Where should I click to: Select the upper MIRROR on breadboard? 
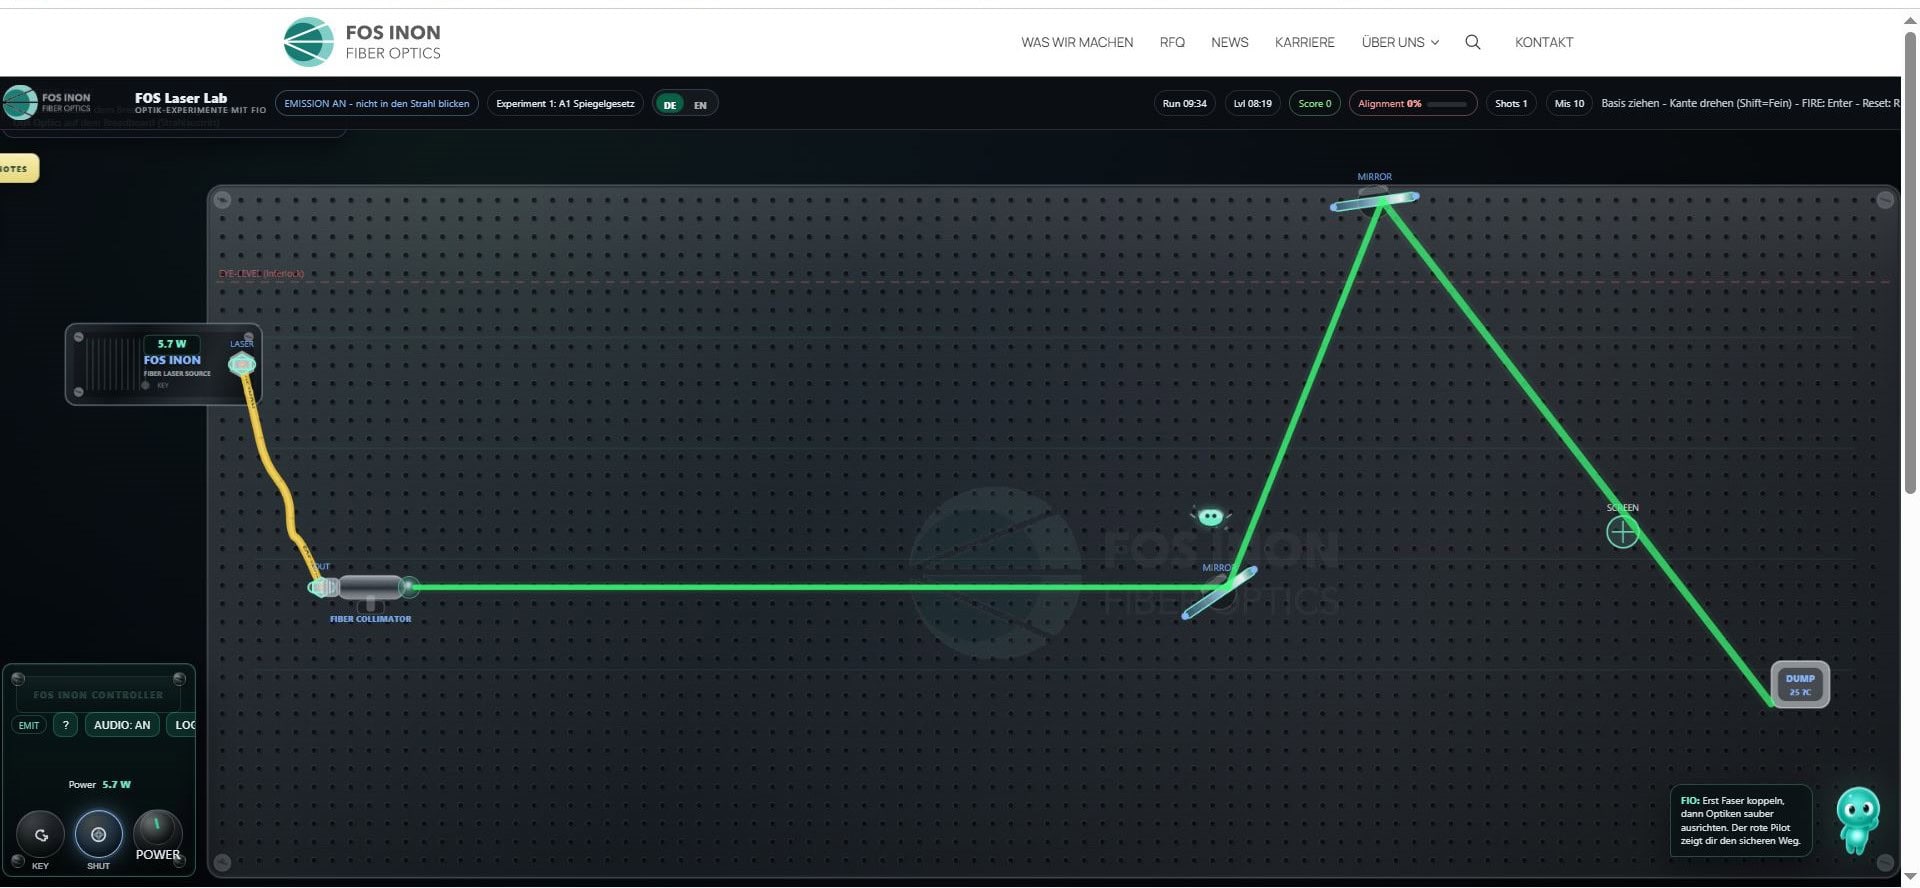coord(1375,200)
